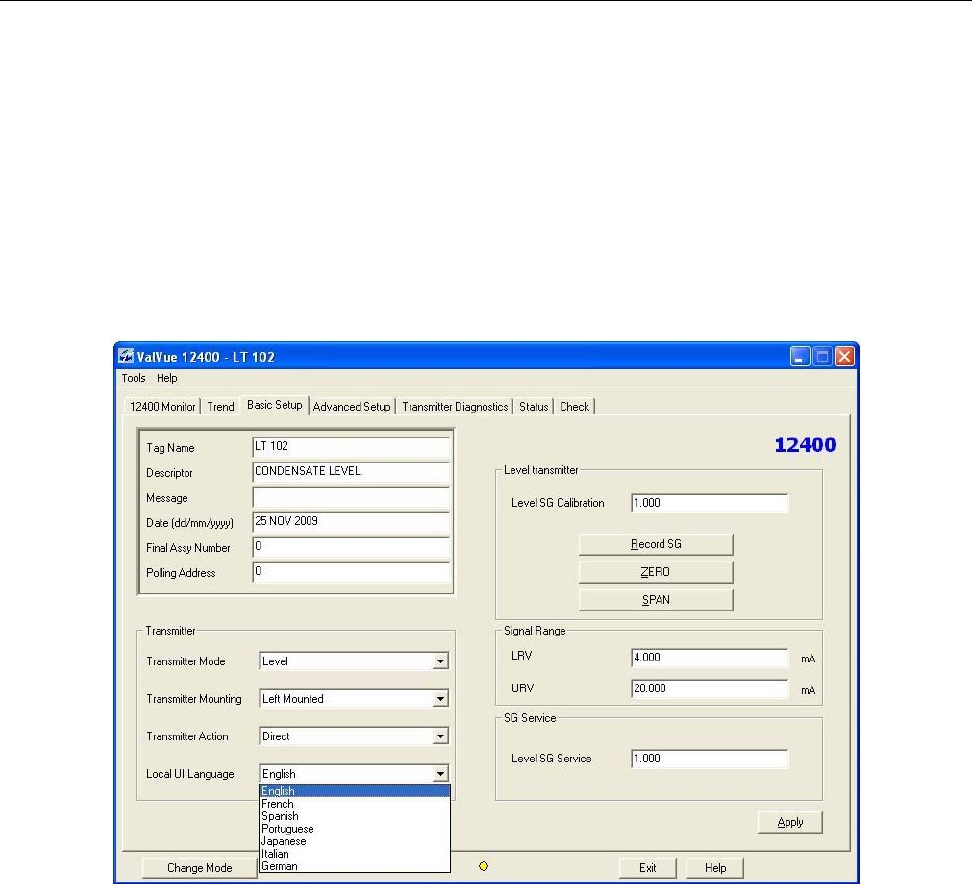972x884 pixels.
Task: Click the SPAN button
Action: [x=656, y=600]
